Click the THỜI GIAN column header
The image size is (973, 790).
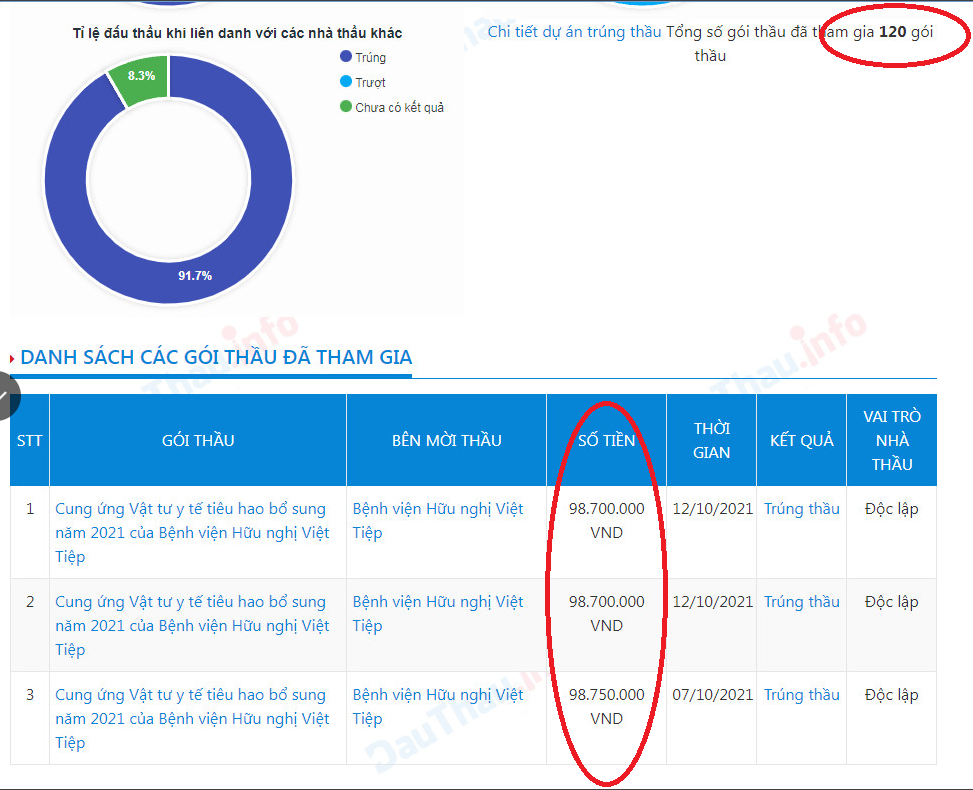[x=711, y=440]
